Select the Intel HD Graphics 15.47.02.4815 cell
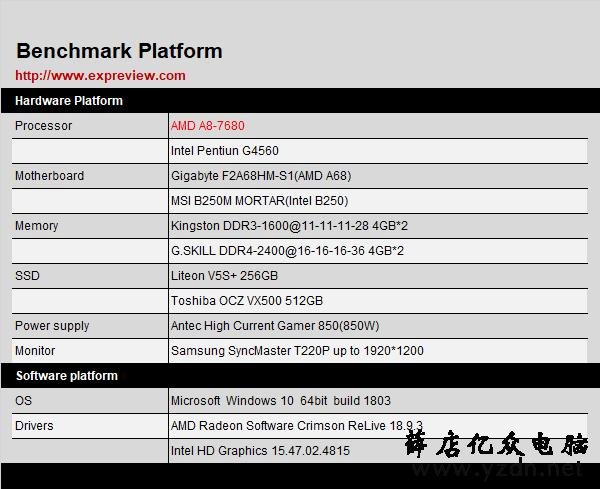The image size is (600, 489). coord(378,451)
